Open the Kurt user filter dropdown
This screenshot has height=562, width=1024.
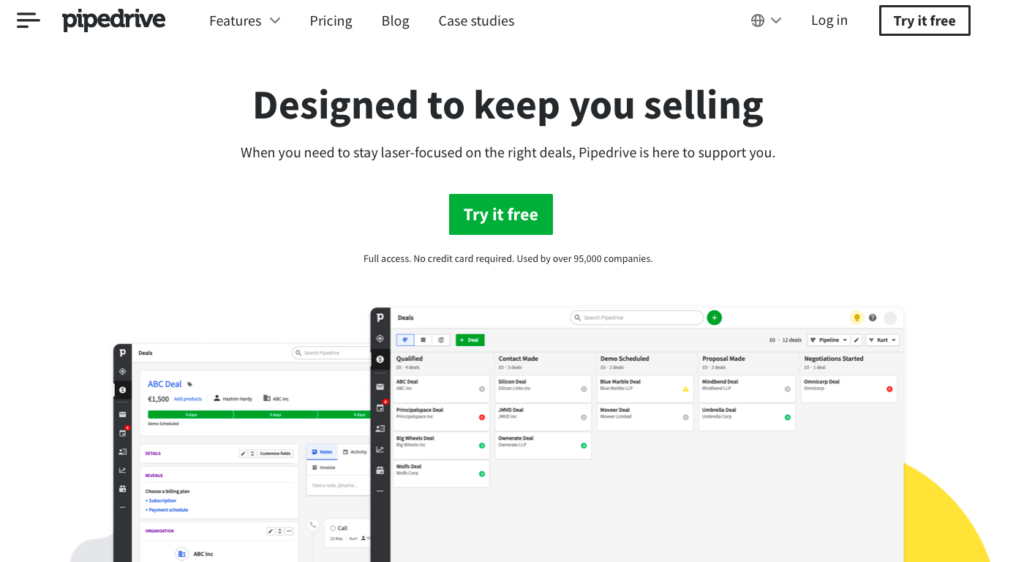click(x=883, y=340)
